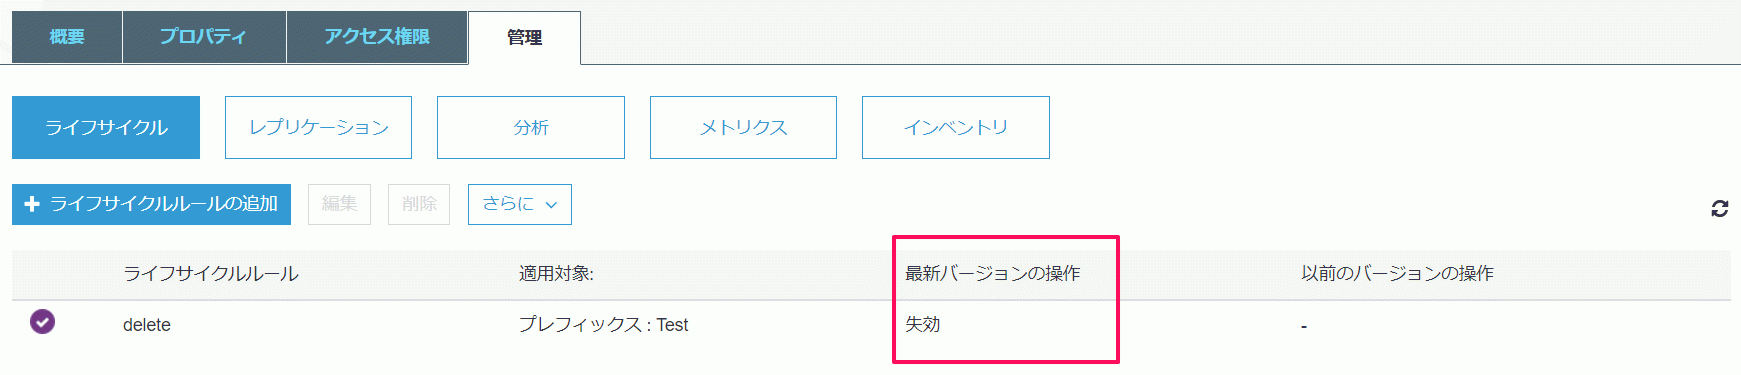Switch to the プロパティ tab

204,37
